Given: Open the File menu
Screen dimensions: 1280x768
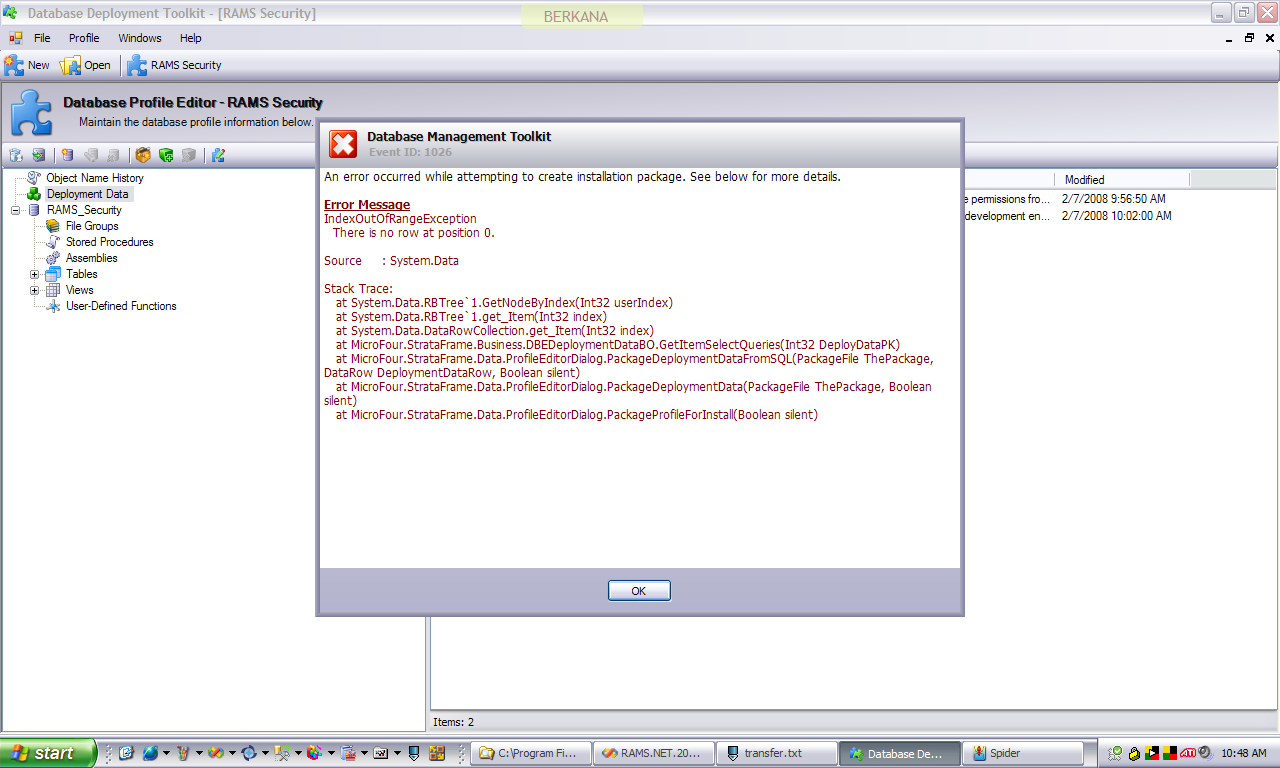Looking at the screenshot, I should coord(42,38).
